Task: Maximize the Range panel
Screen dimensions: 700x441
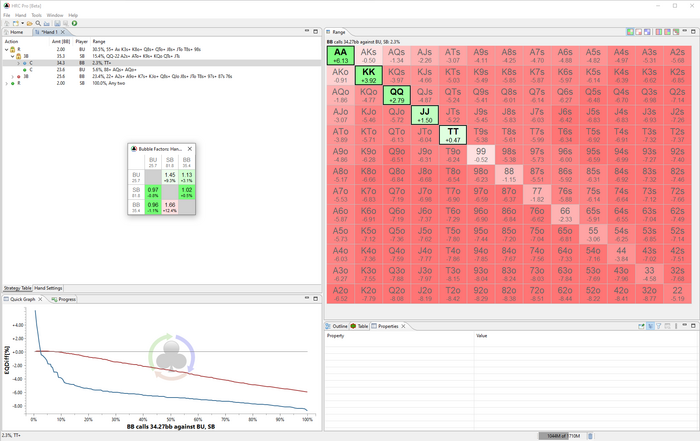Action: click(x=693, y=31)
